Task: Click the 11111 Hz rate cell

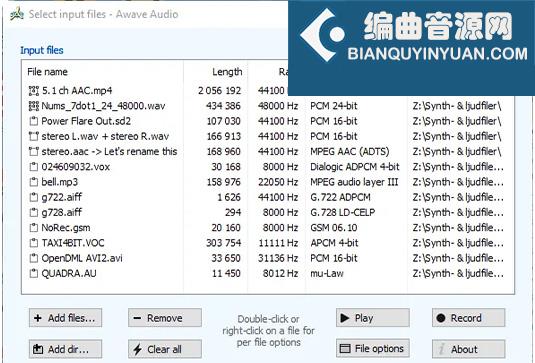Action: click(x=278, y=243)
